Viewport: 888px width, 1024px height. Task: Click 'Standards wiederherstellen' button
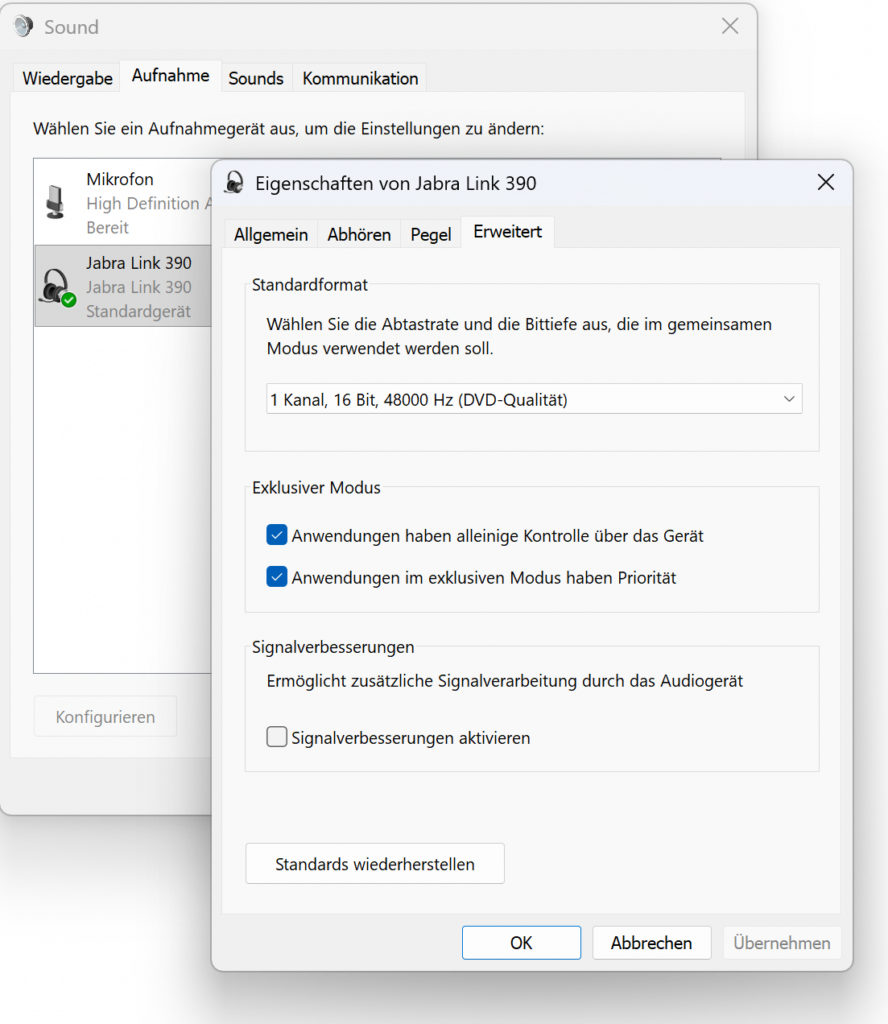point(375,864)
